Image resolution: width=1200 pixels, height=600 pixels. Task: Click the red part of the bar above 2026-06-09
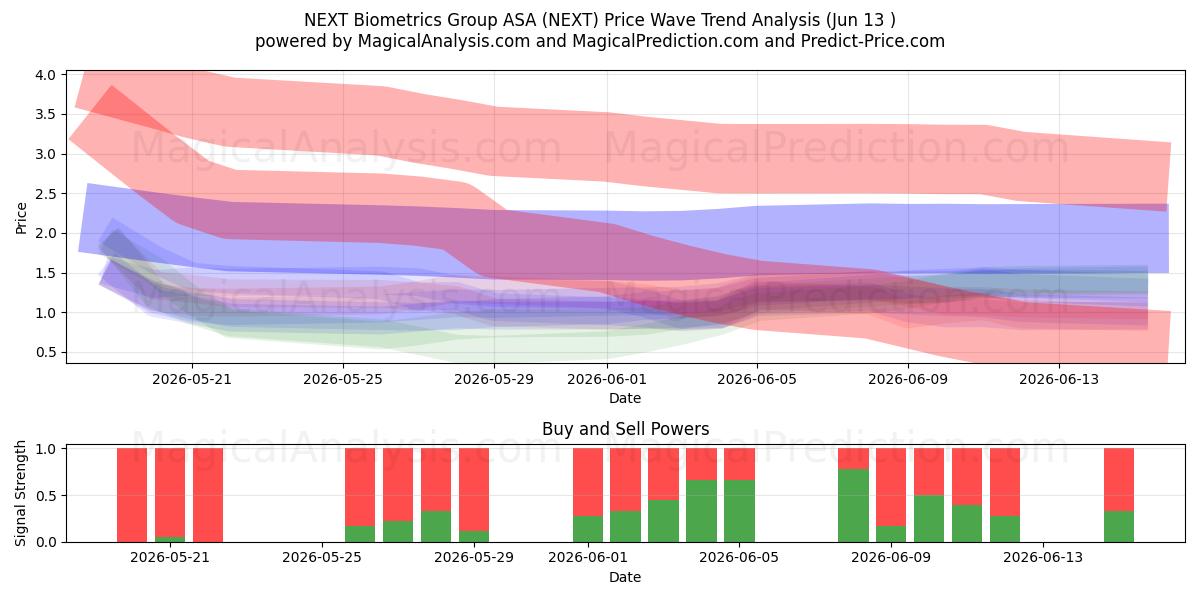point(891,487)
